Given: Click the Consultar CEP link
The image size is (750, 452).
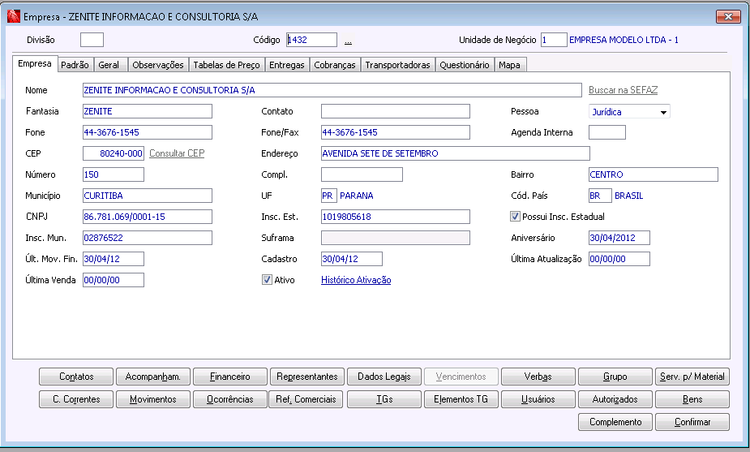Looking at the screenshot, I should (176, 154).
